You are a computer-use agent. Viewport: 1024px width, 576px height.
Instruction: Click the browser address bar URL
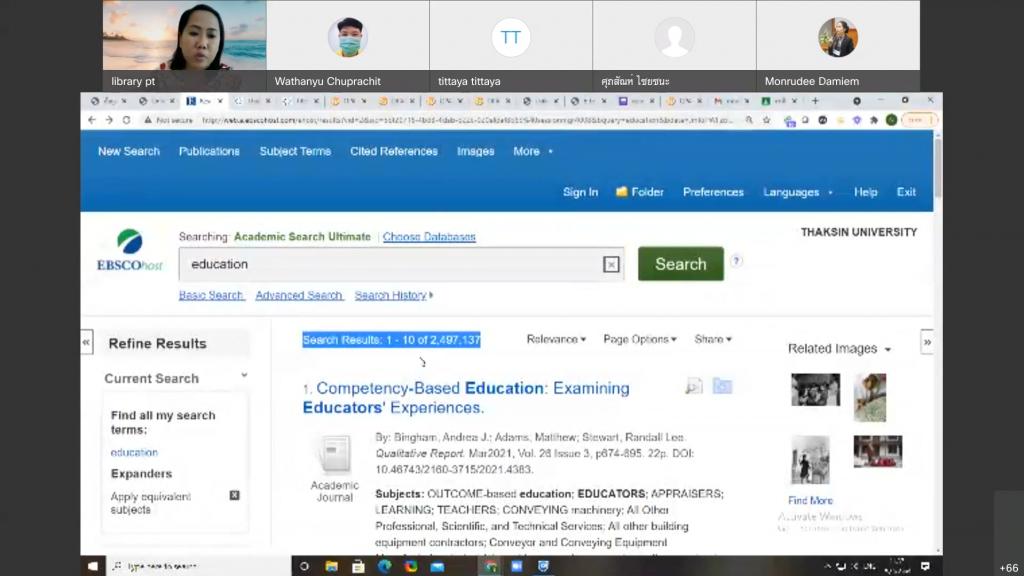(467, 120)
